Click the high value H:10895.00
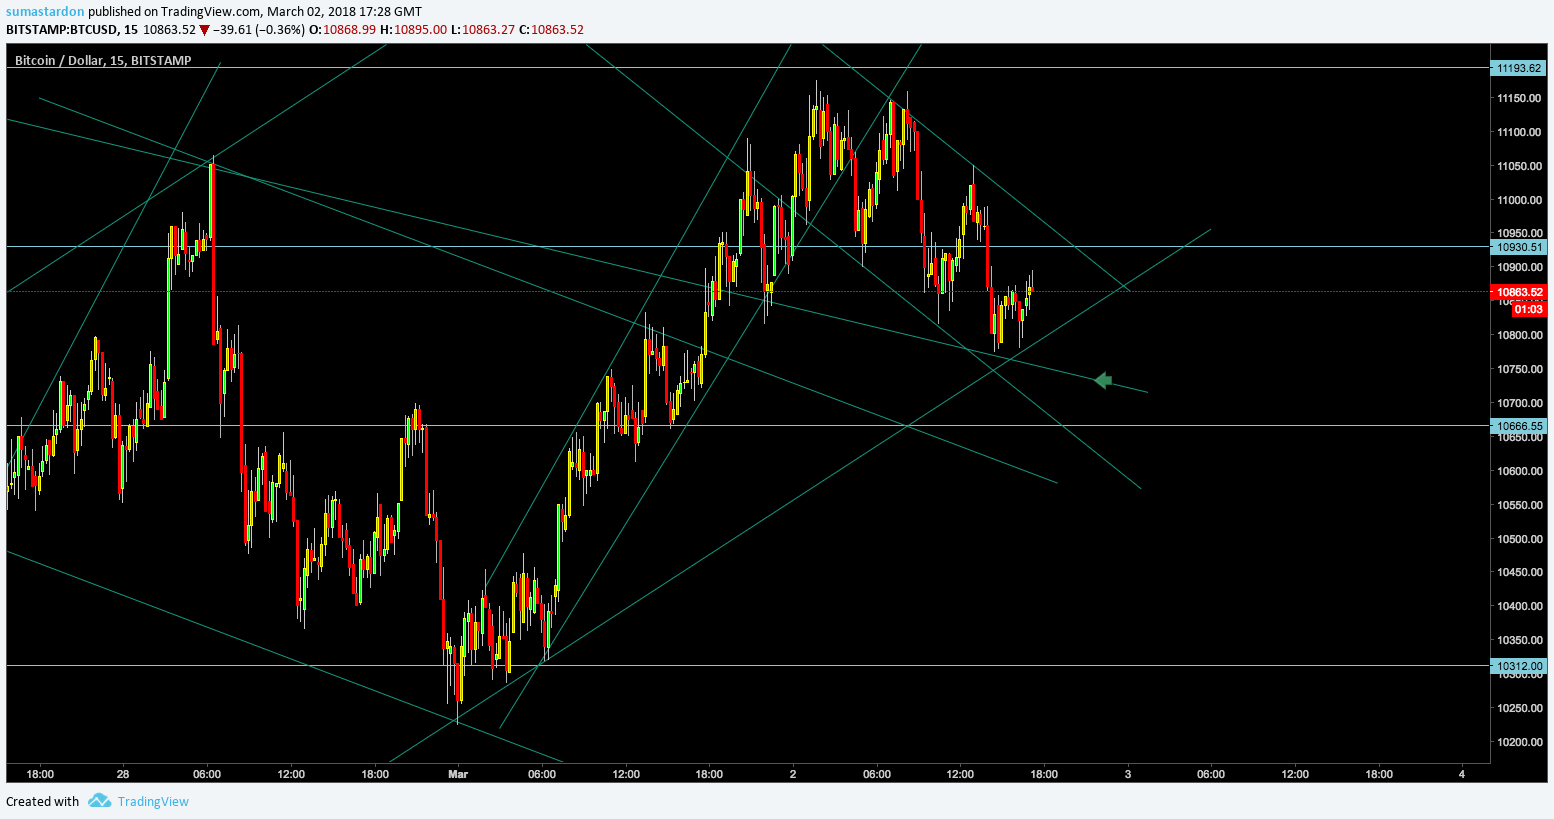This screenshot has width=1554, height=819. pyautogui.click(x=413, y=30)
